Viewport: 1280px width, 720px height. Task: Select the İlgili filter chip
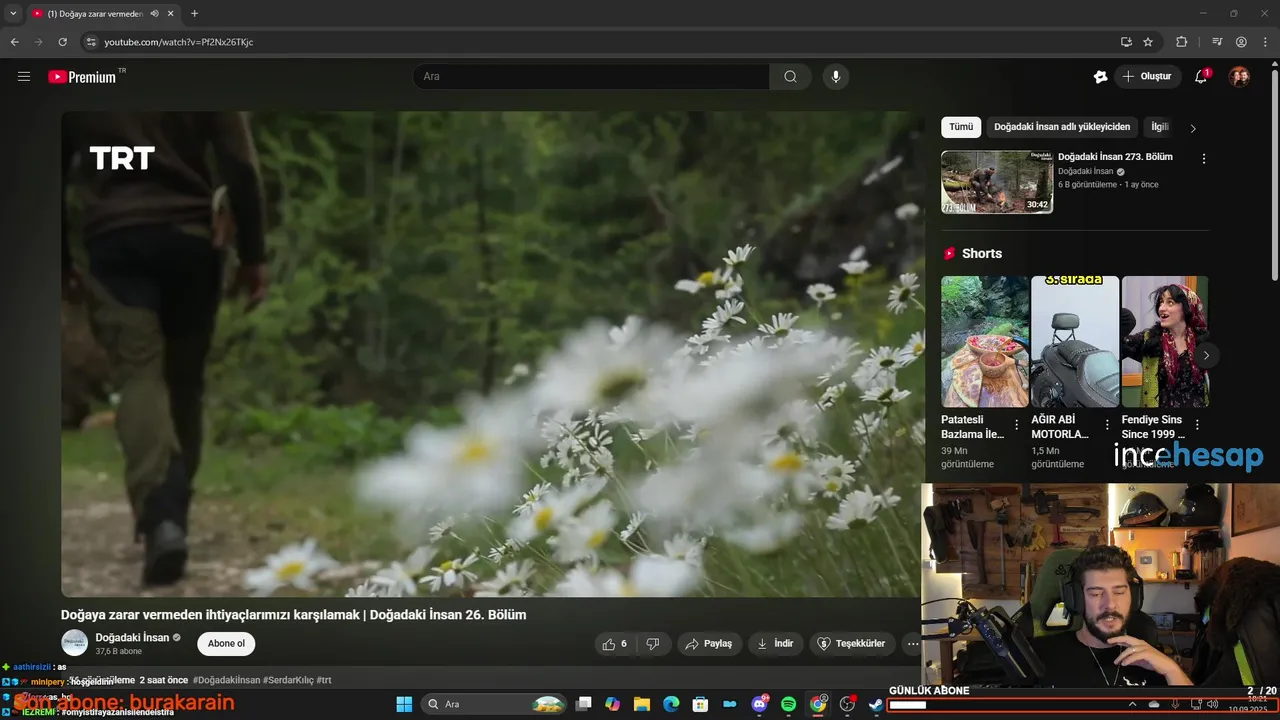(1160, 127)
